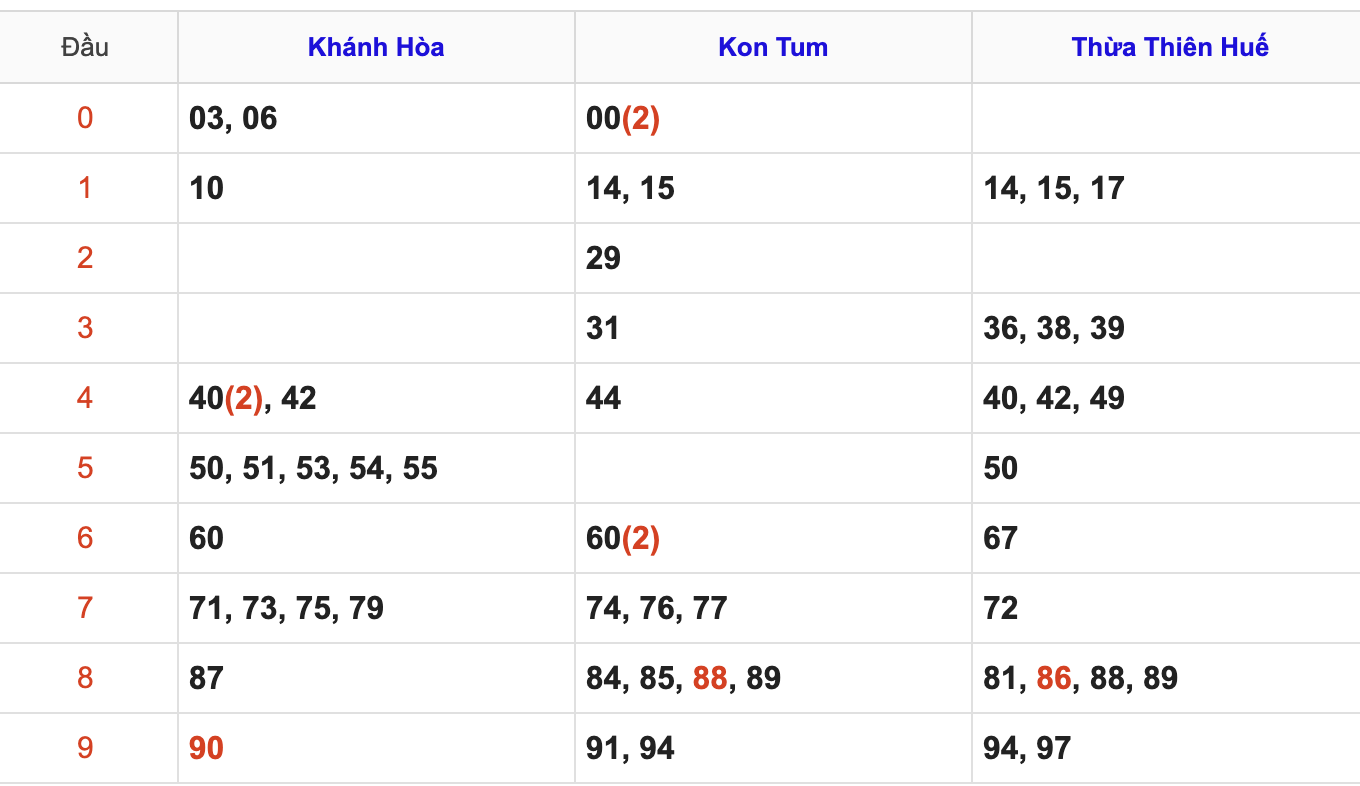Open the Thừa Thiên Huế province link
This screenshot has width=1360, height=786.
pyautogui.click(x=1170, y=47)
